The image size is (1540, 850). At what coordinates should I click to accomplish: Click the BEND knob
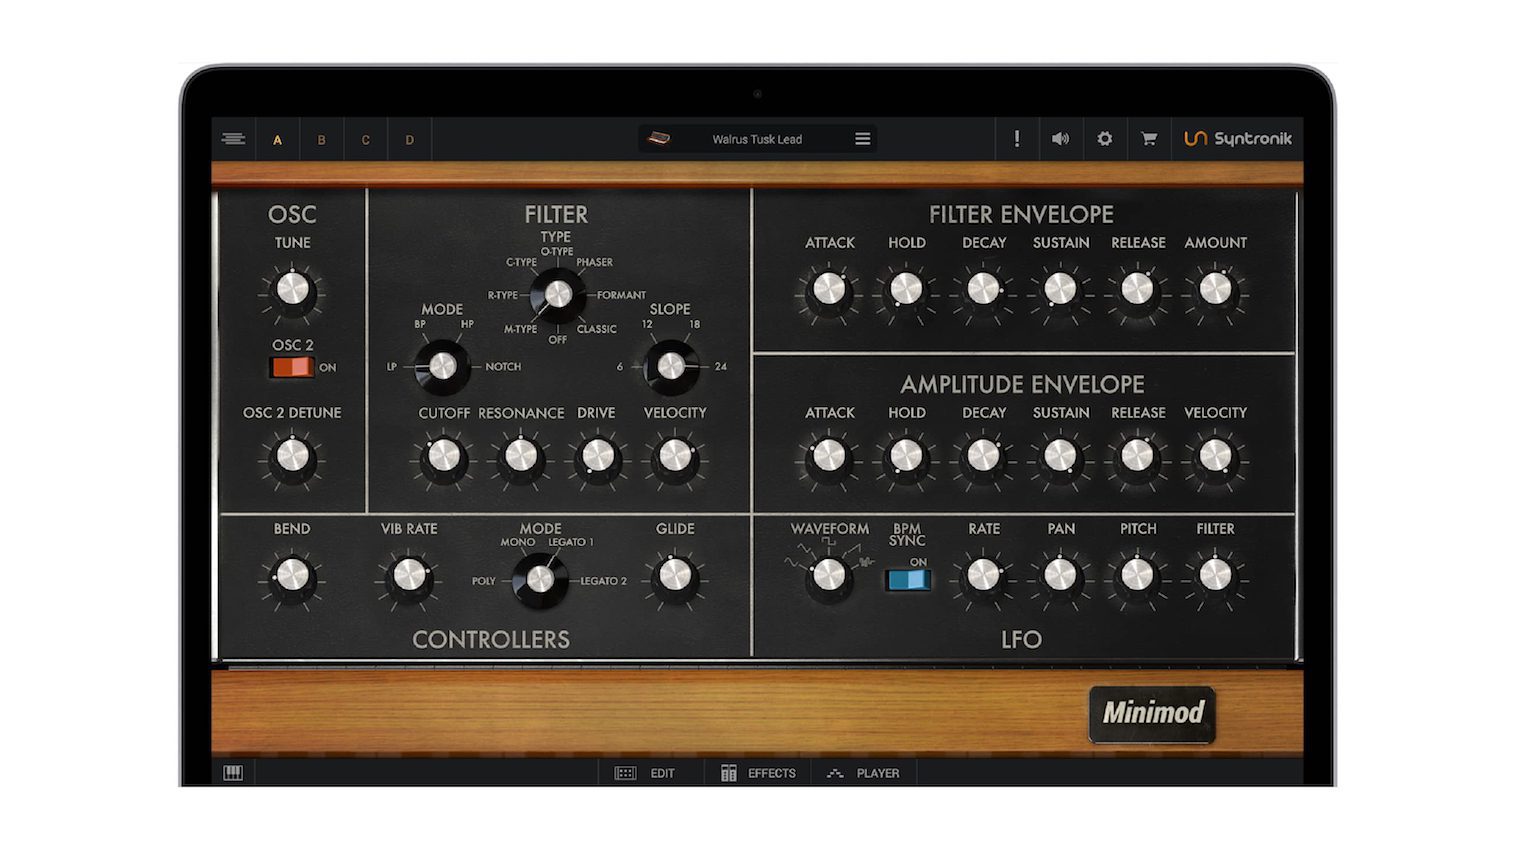292,575
